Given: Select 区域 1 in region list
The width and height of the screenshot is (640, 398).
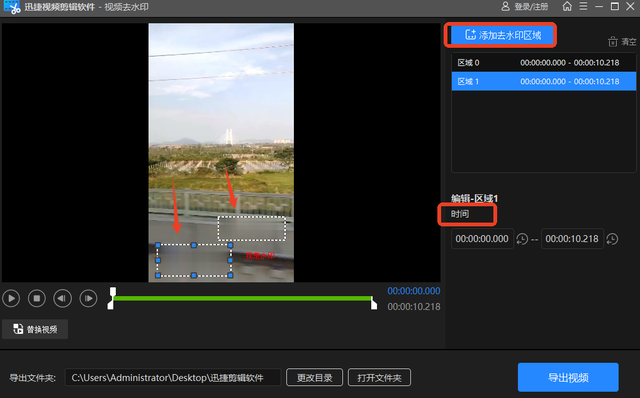Looking at the screenshot, I should tap(544, 81).
